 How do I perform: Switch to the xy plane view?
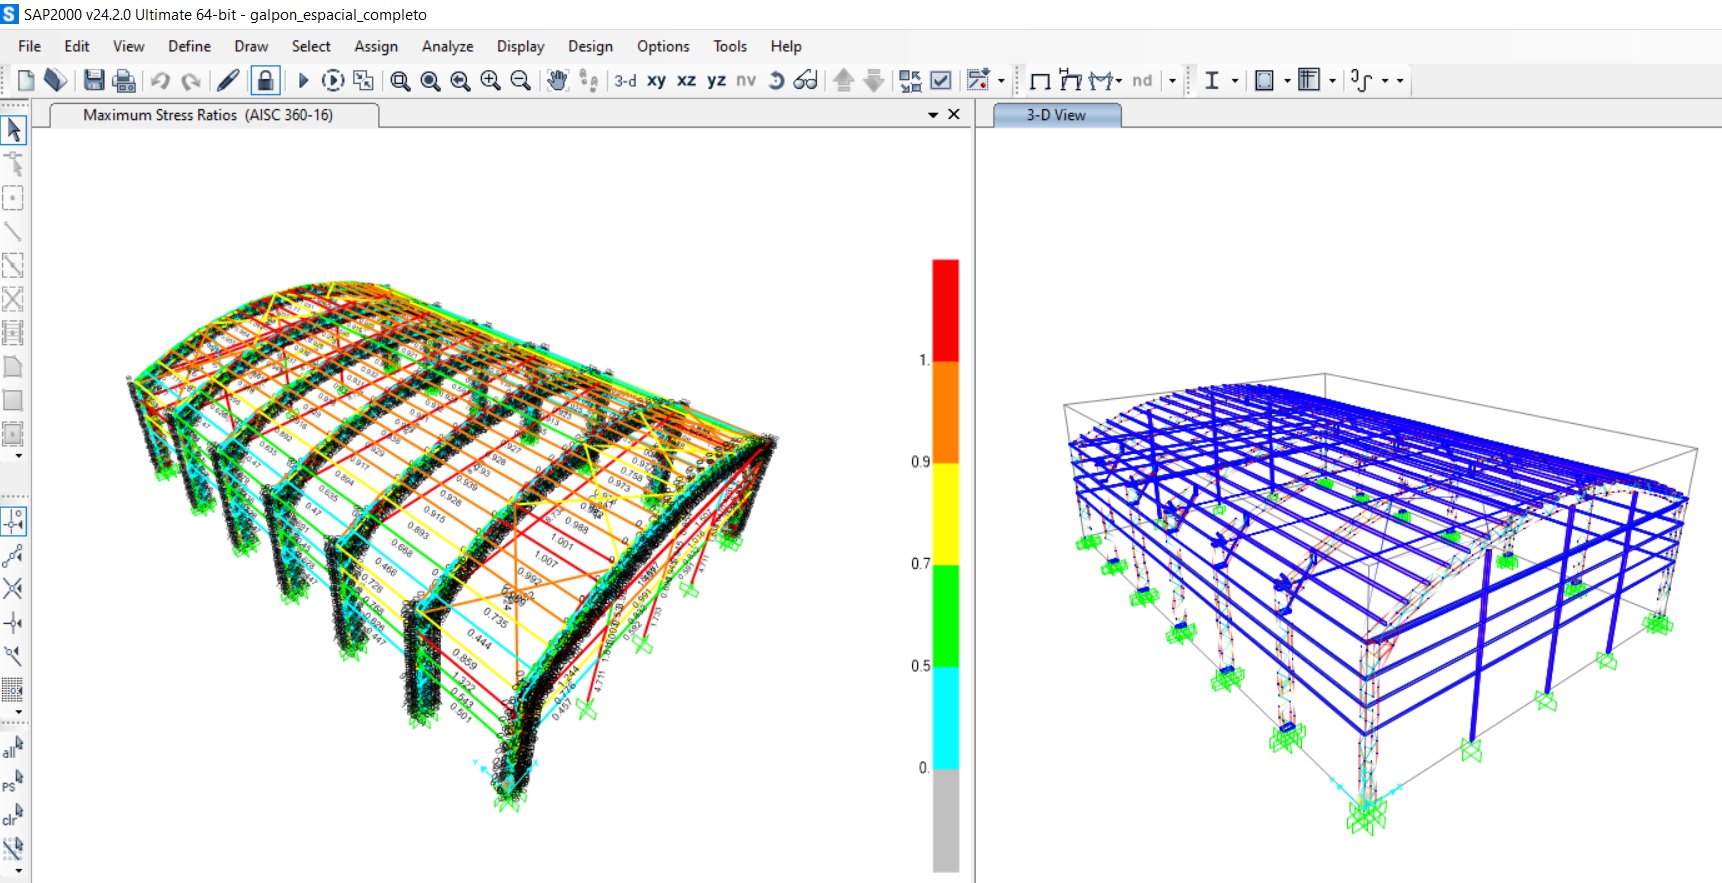tap(656, 80)
